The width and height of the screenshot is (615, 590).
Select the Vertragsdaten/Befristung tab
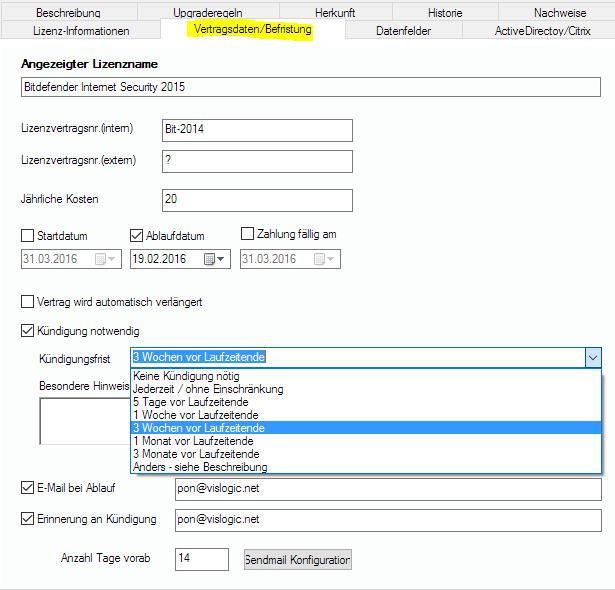(x=253, y=29)
